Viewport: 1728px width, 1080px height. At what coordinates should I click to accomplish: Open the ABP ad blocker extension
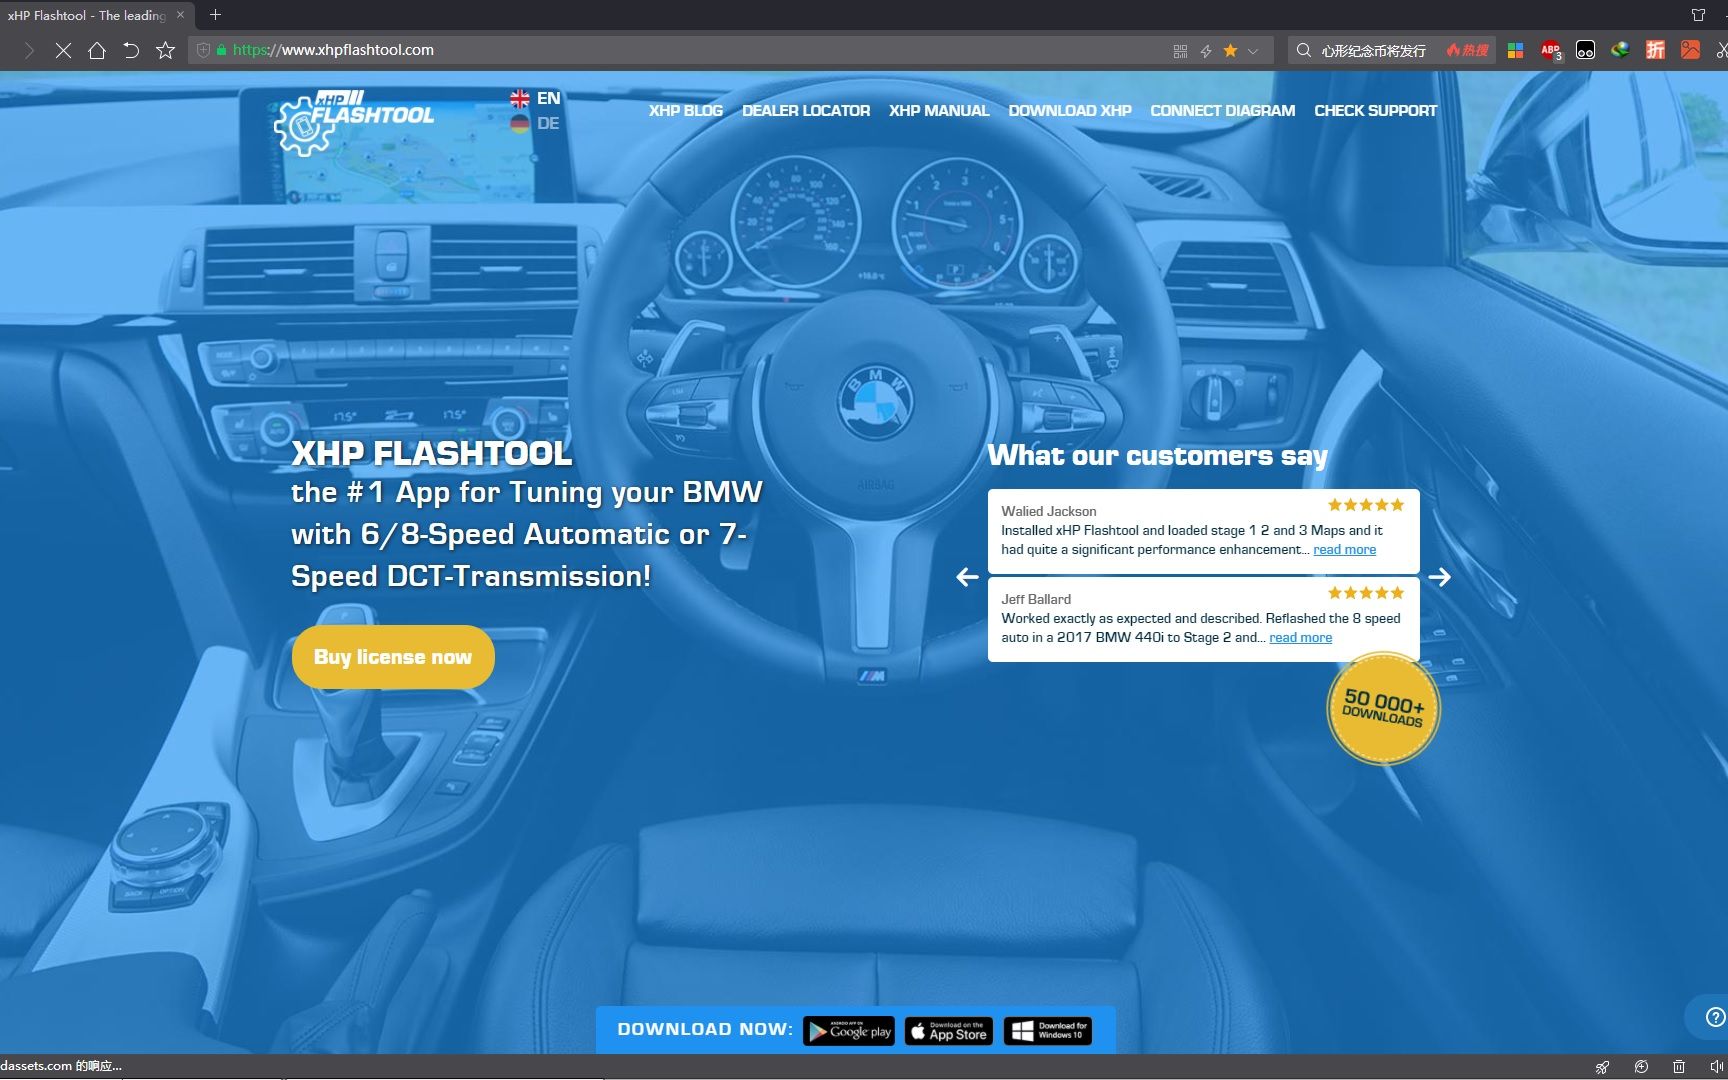(1551, 50)
